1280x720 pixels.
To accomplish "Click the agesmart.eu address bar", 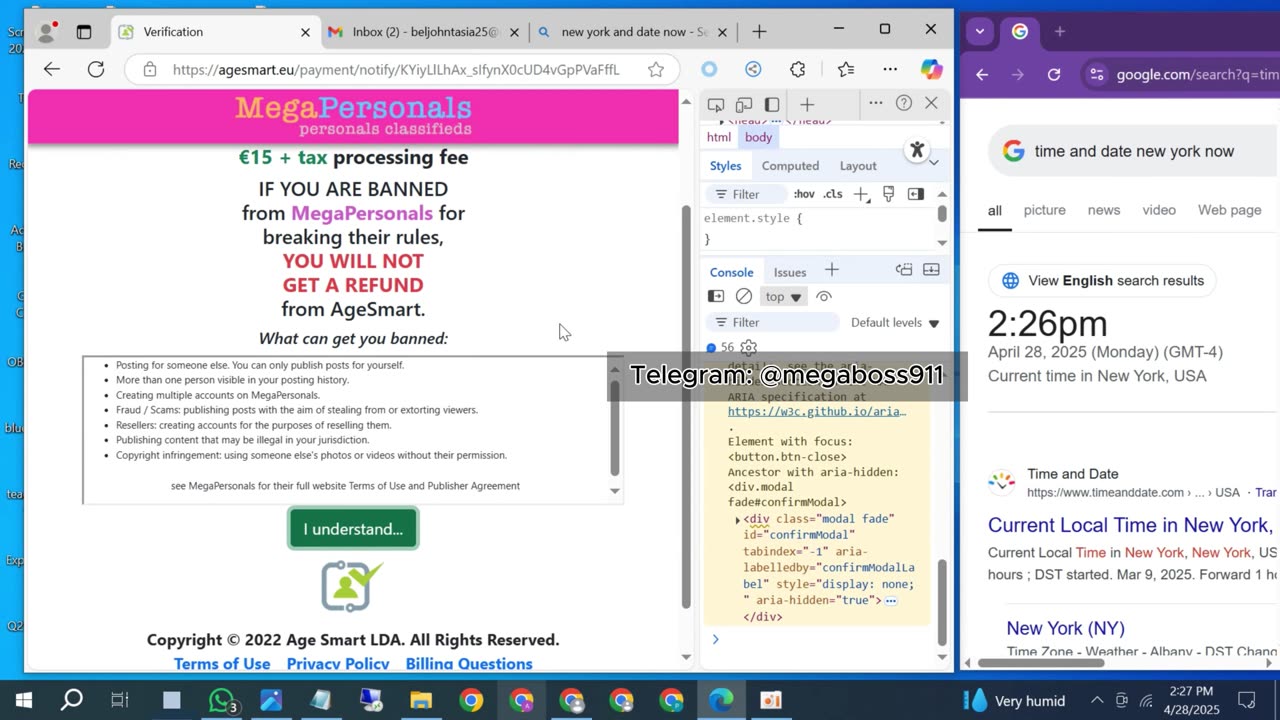I will pyautogui.click(x=396, y=70).
